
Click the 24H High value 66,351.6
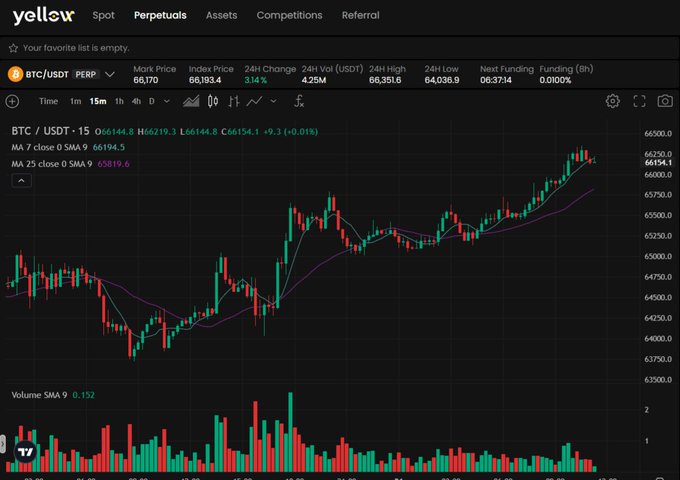point(385,80)
